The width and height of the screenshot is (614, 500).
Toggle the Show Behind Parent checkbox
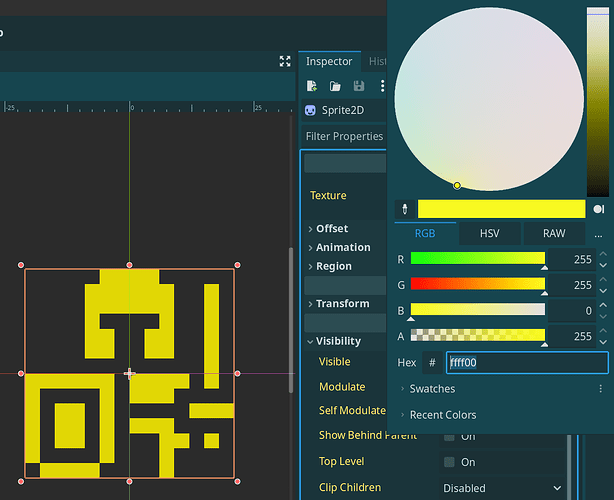tap(449, 437)
